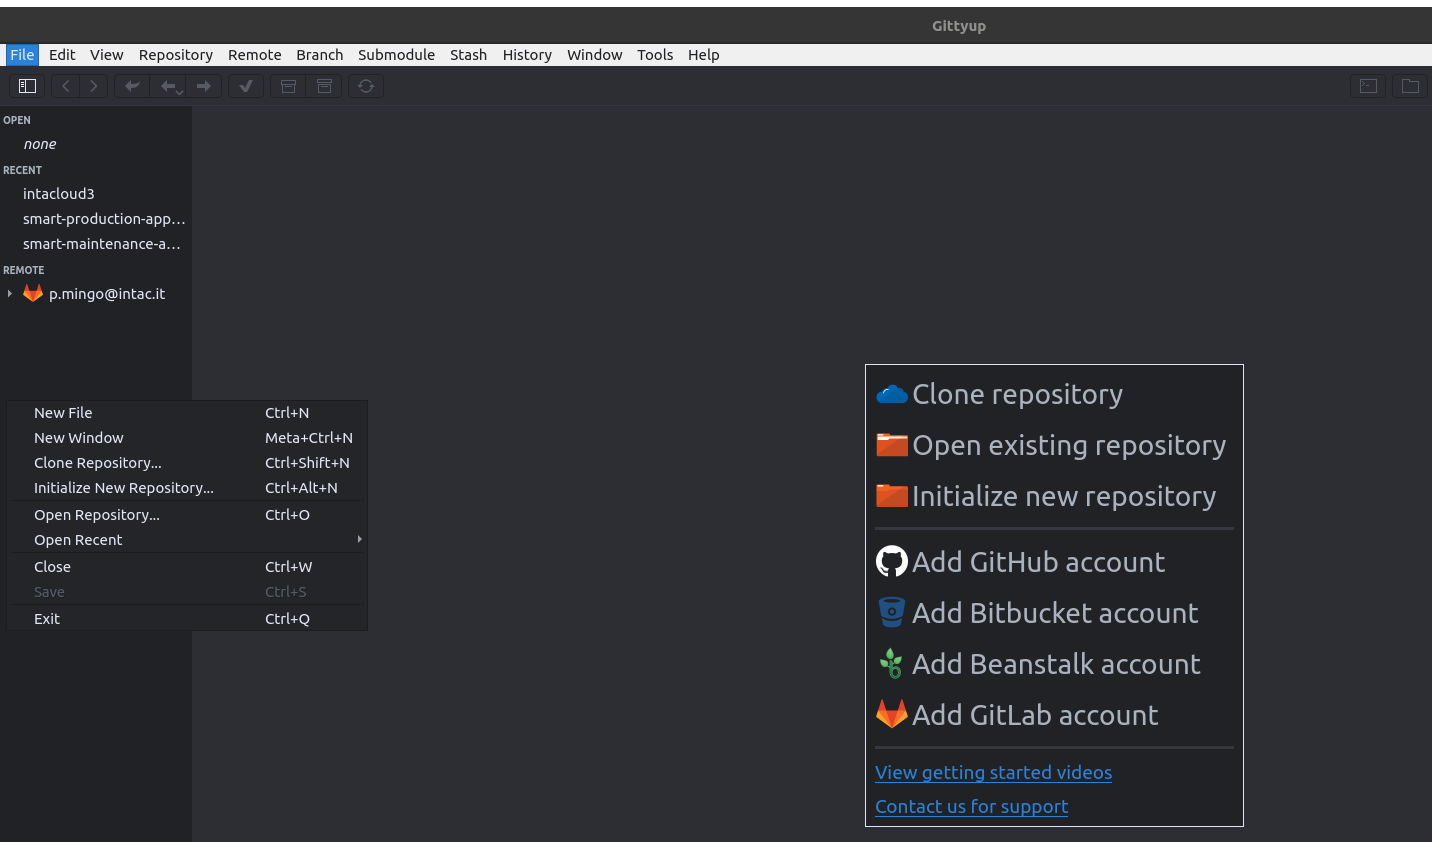The height and width of the screenshot is (842, 1432).
Task: Expand the Open Recent submenu
Action: pos(187,540)
